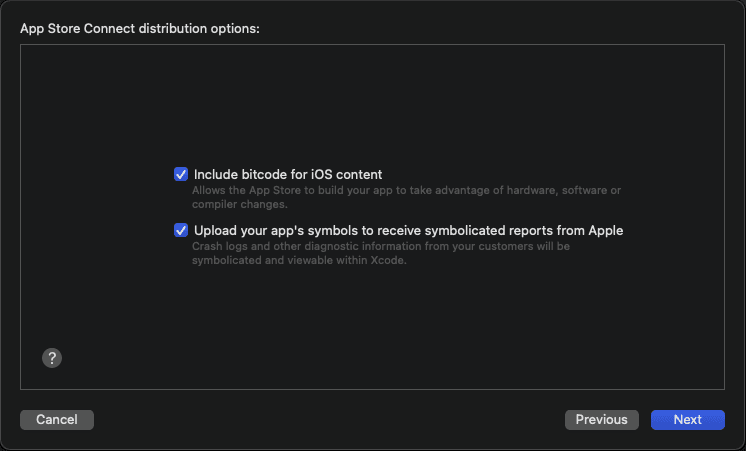Click the bitcode description about hardware changes
746x451 pixels.
406,197
